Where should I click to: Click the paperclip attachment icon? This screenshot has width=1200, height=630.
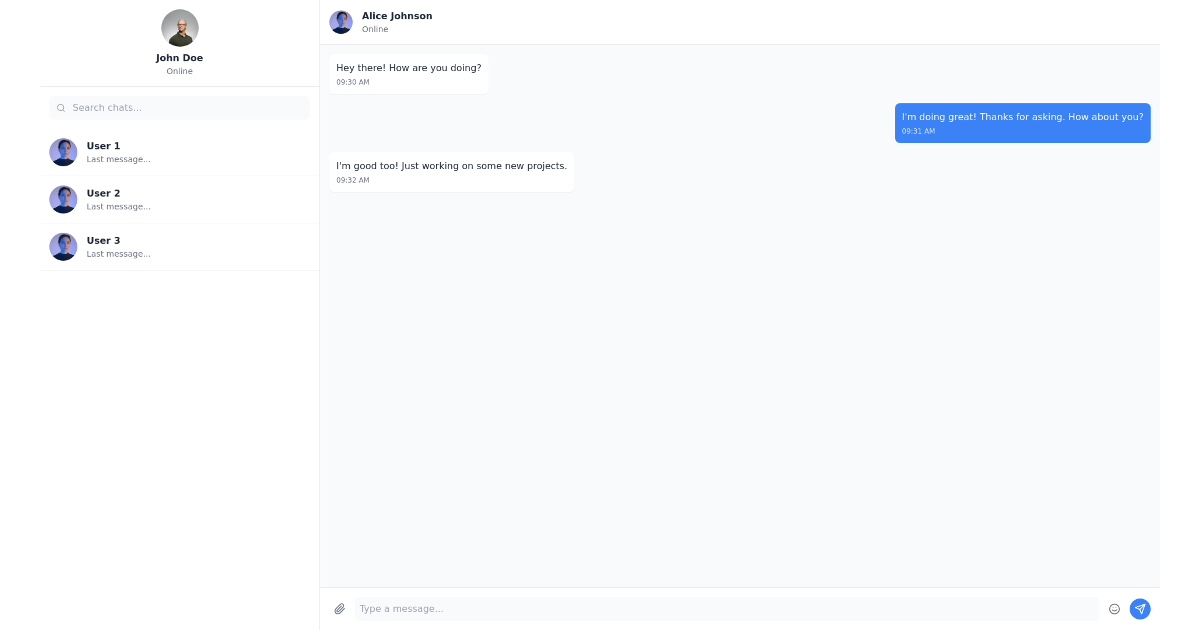pyautogui.click(x=339, y=609)
